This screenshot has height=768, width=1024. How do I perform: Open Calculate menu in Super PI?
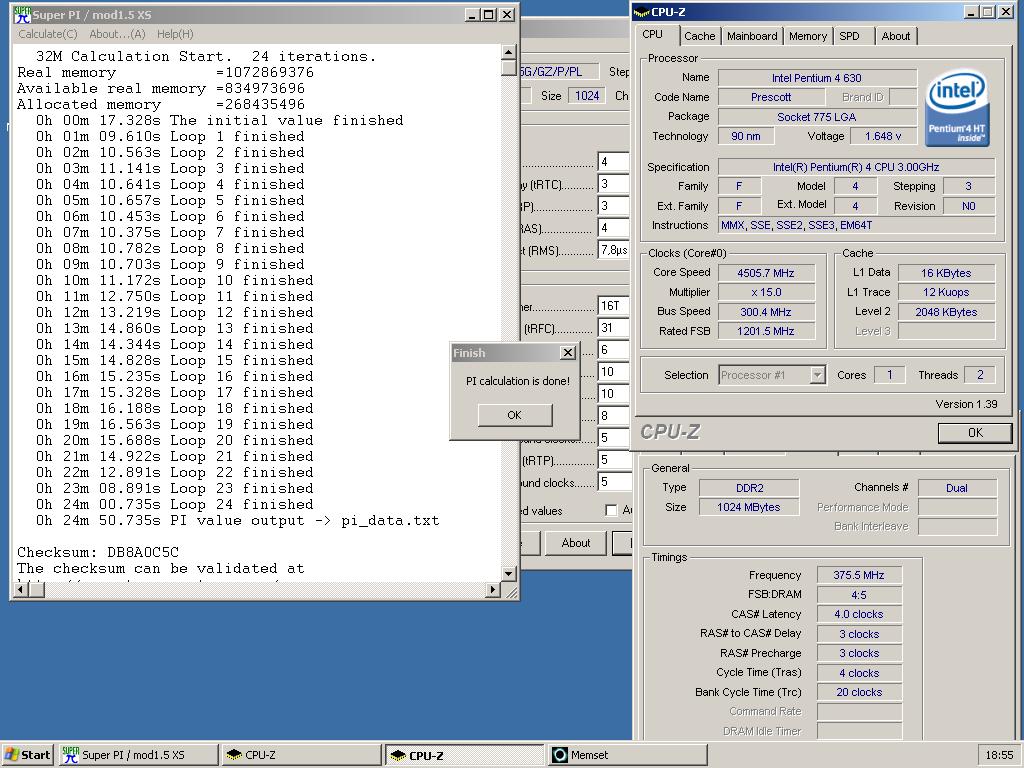point(48,34)
